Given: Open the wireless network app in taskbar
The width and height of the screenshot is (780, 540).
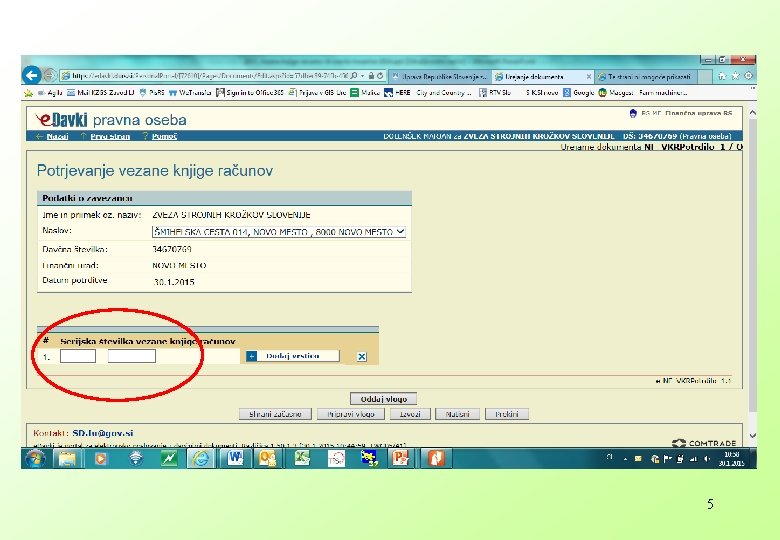Looking at the screenshot, I should pyautogui.click(x=135, y=458).
